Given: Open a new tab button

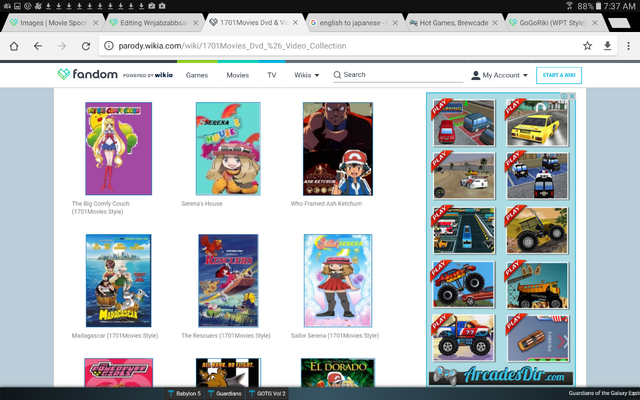Looking at the screenshot, I should tap(619, 23).
